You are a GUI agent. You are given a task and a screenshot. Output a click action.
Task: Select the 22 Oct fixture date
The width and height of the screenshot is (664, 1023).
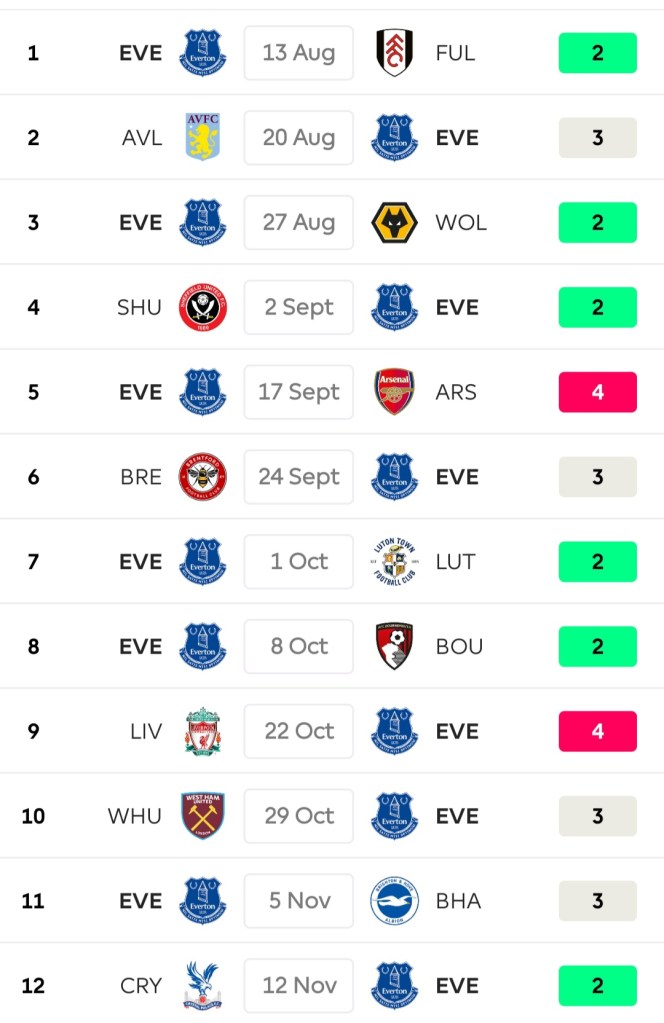pos(298,731)
